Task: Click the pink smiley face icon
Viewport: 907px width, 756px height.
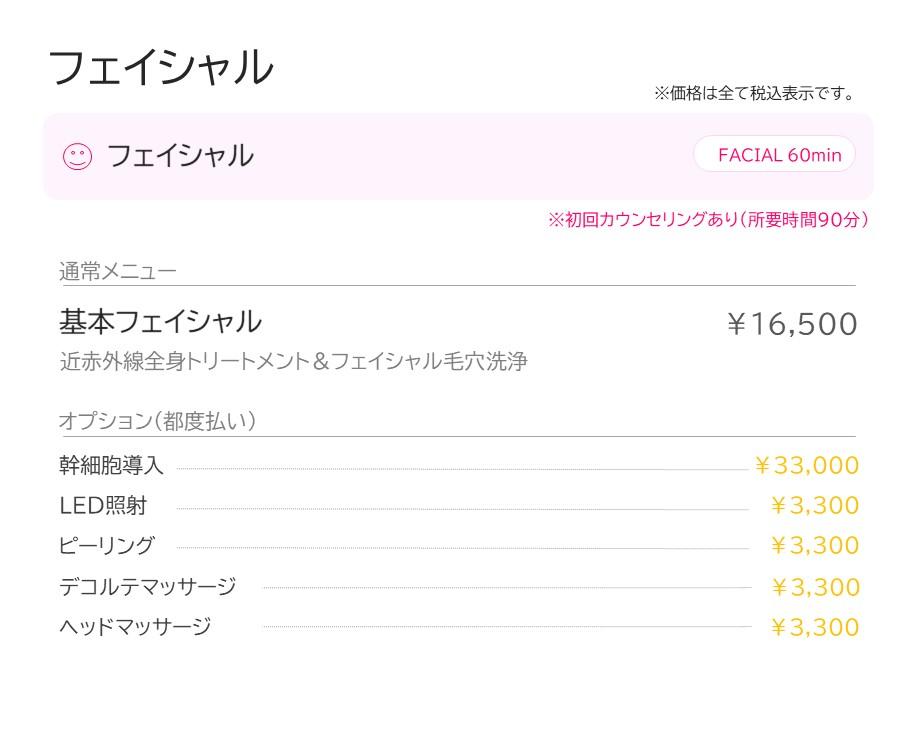Action: tap(77, 156)
